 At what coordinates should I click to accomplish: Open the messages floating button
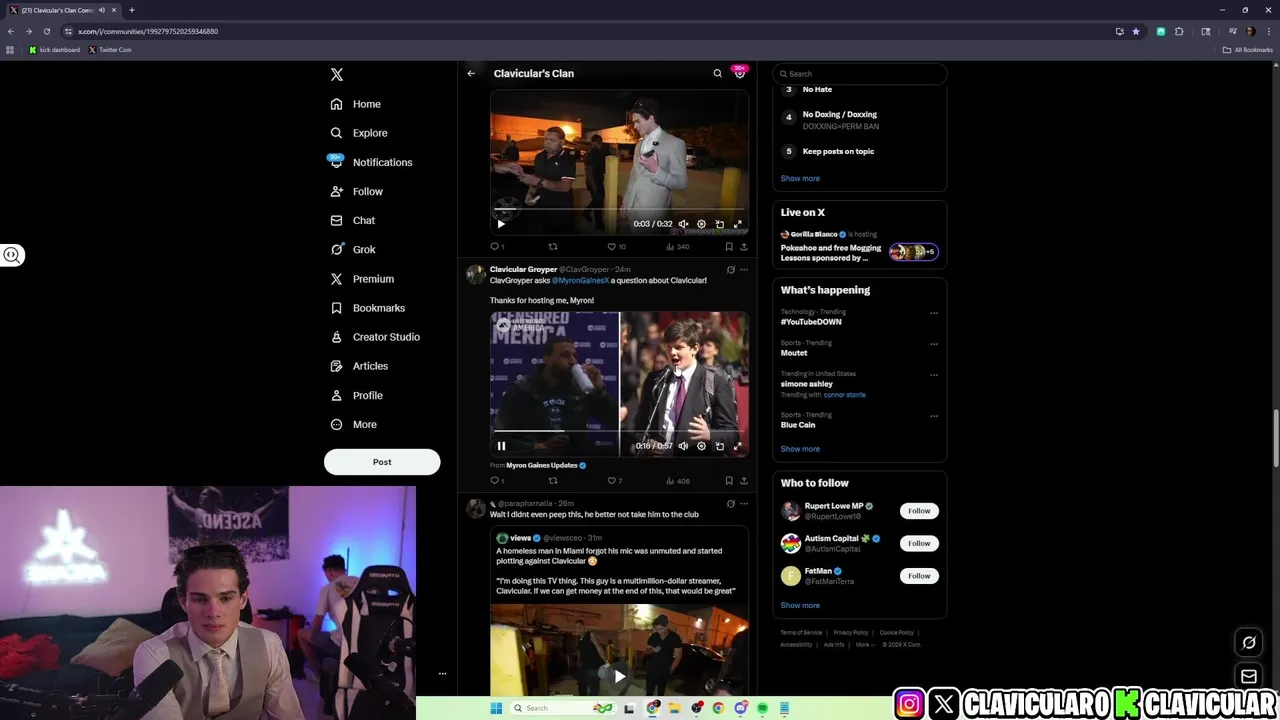(1248, 677)
